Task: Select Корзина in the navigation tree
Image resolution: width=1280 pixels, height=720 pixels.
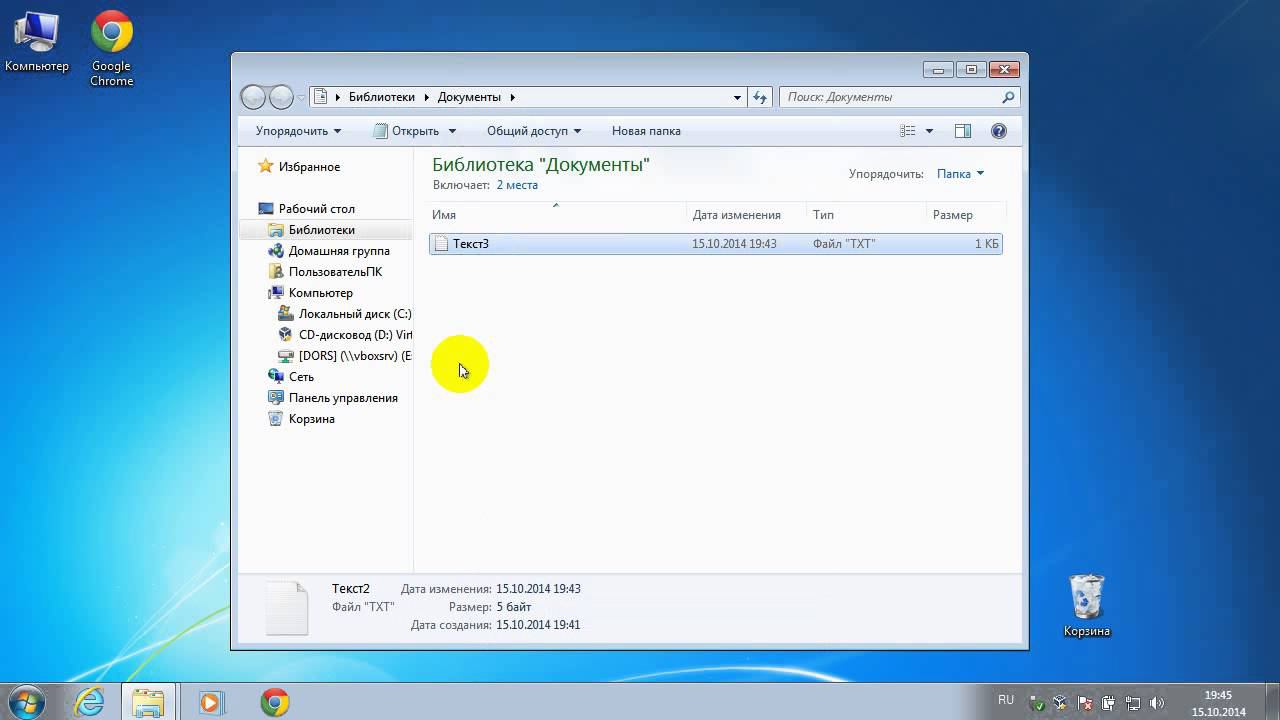Action: tap(311, 419)
